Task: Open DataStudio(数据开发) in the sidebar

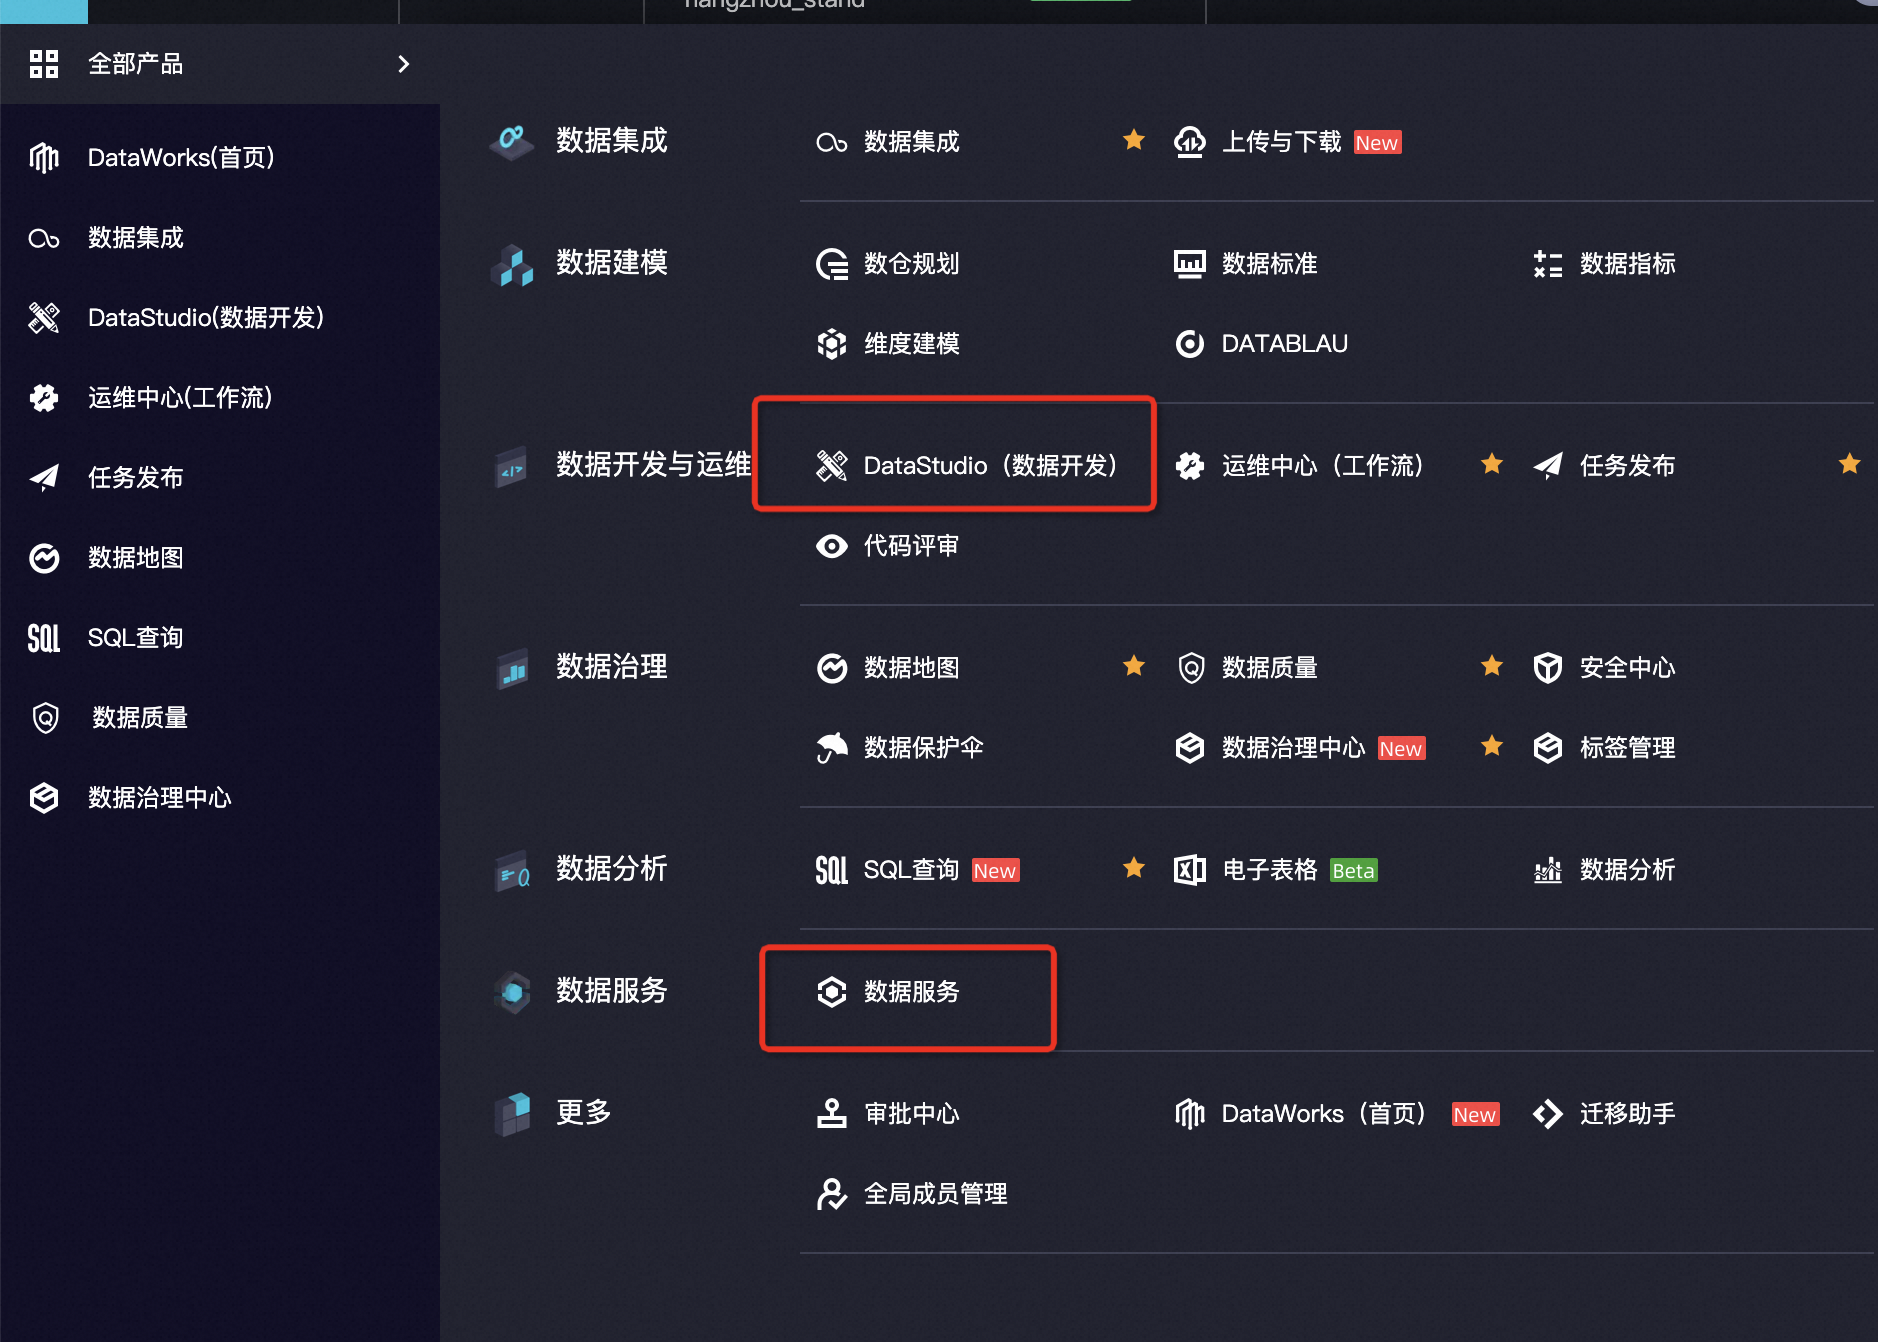Action: click(x=206, y=318)
